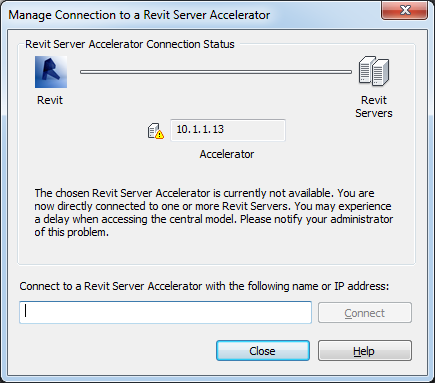The height and width of the screenshot is (383, 435).
Task: Click the Close button
Action: (x=263, y=351)
